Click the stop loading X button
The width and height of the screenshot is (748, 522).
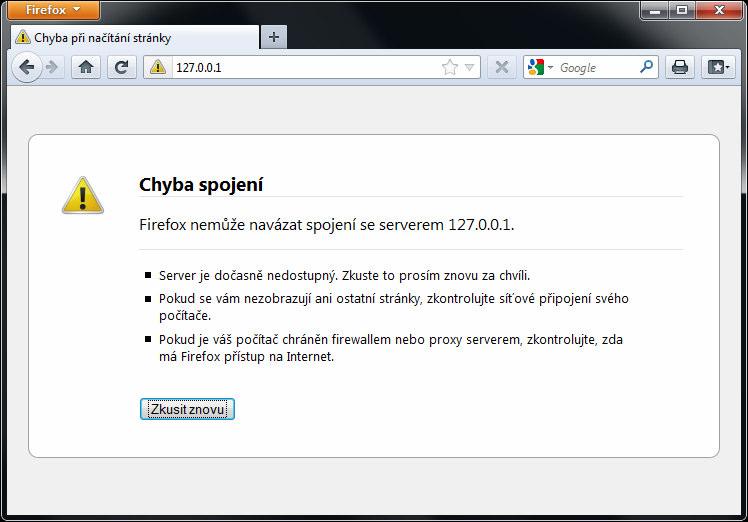coord(502,67)
